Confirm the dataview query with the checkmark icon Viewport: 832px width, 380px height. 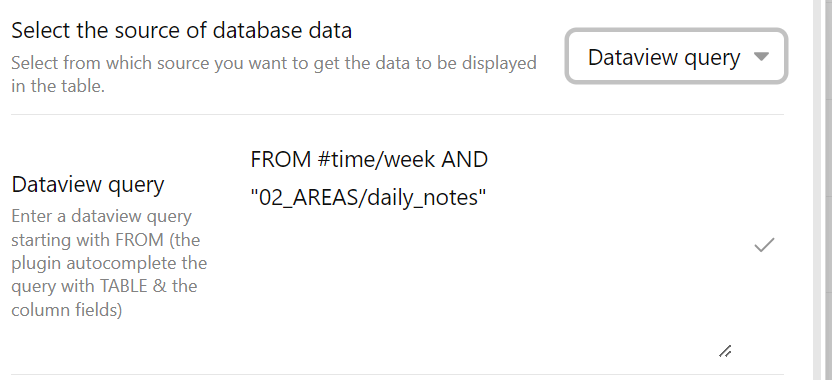point(764,245)
